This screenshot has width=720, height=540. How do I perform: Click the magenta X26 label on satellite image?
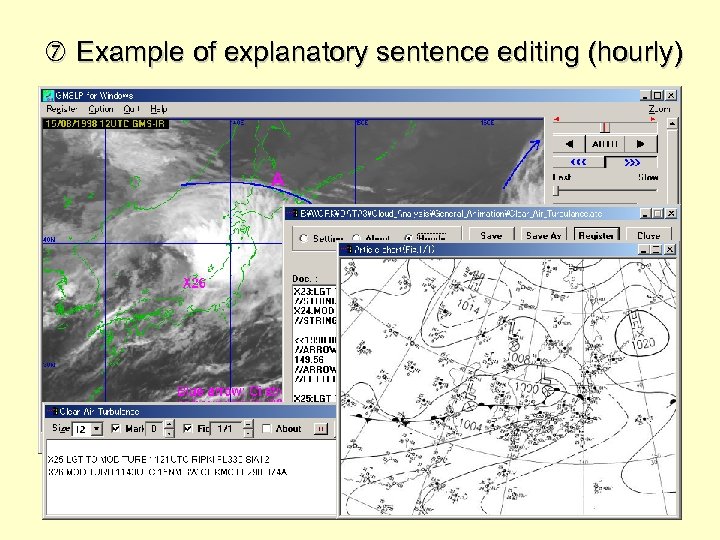coord(194,283)
